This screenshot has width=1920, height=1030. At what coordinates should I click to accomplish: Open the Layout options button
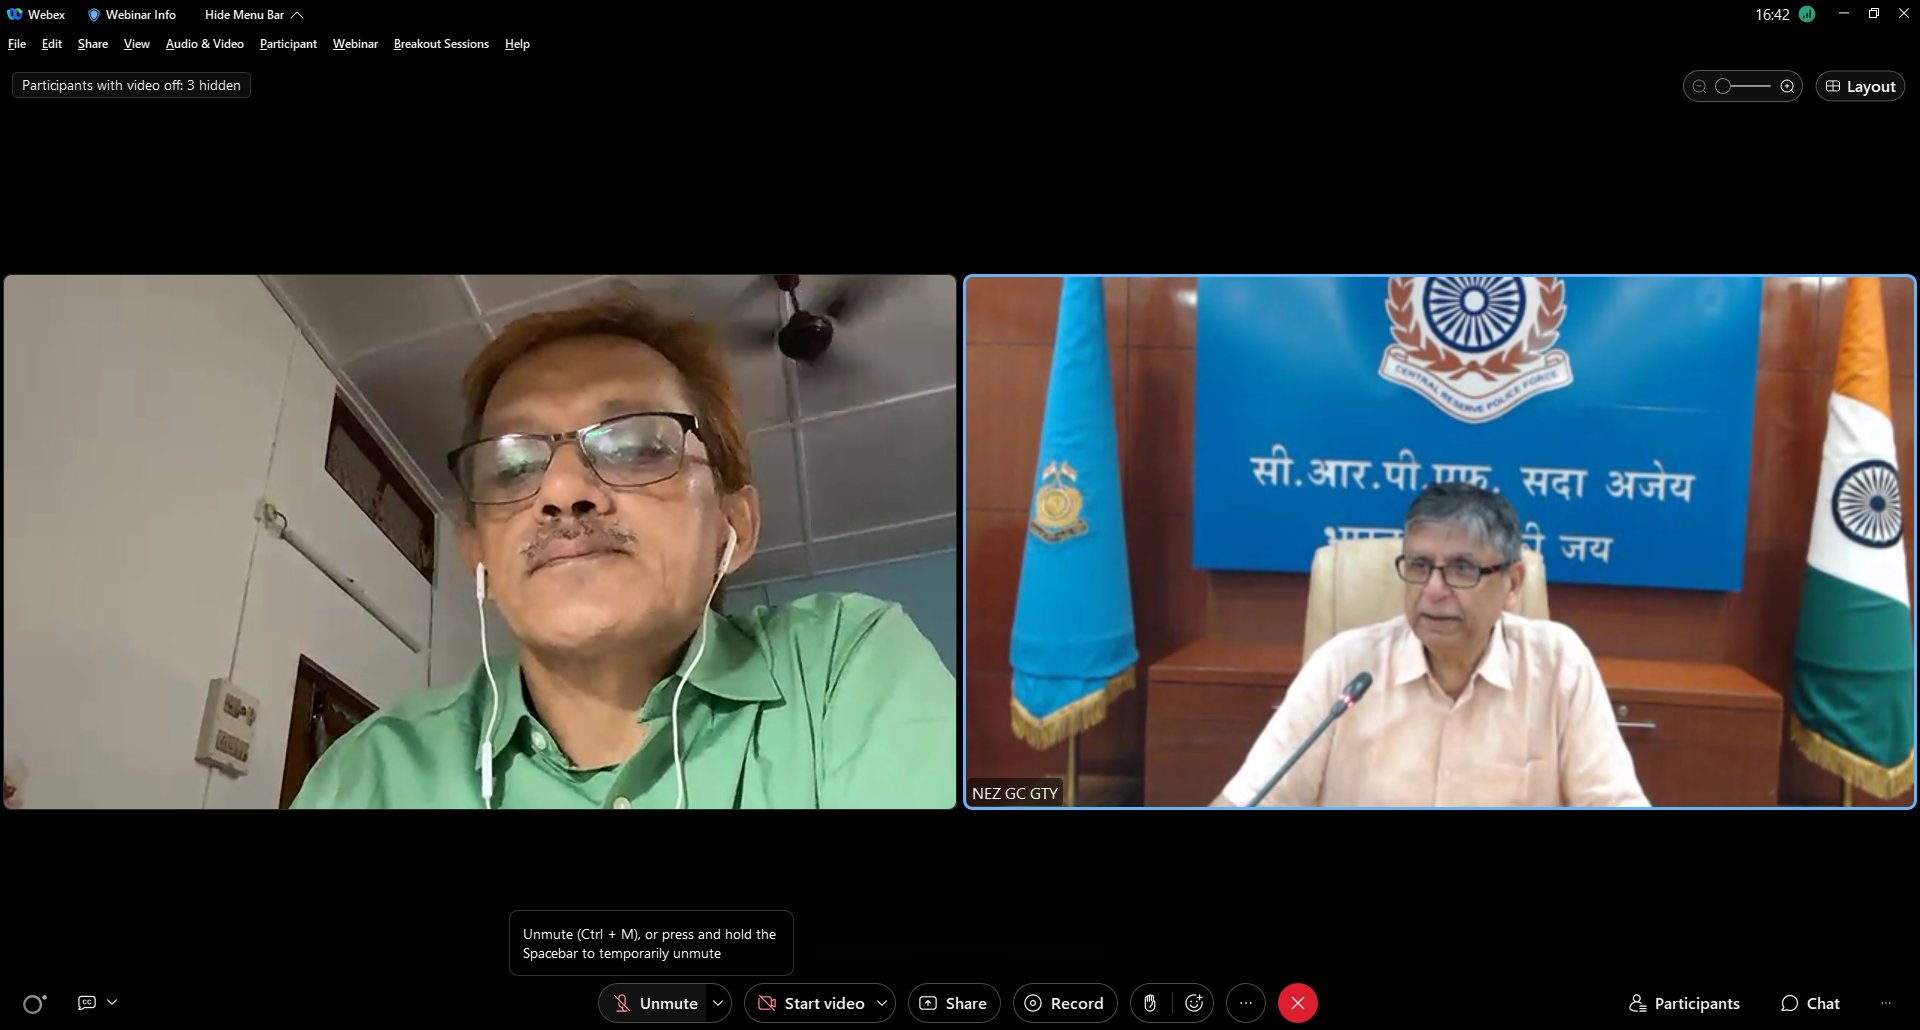point(1860,86)
